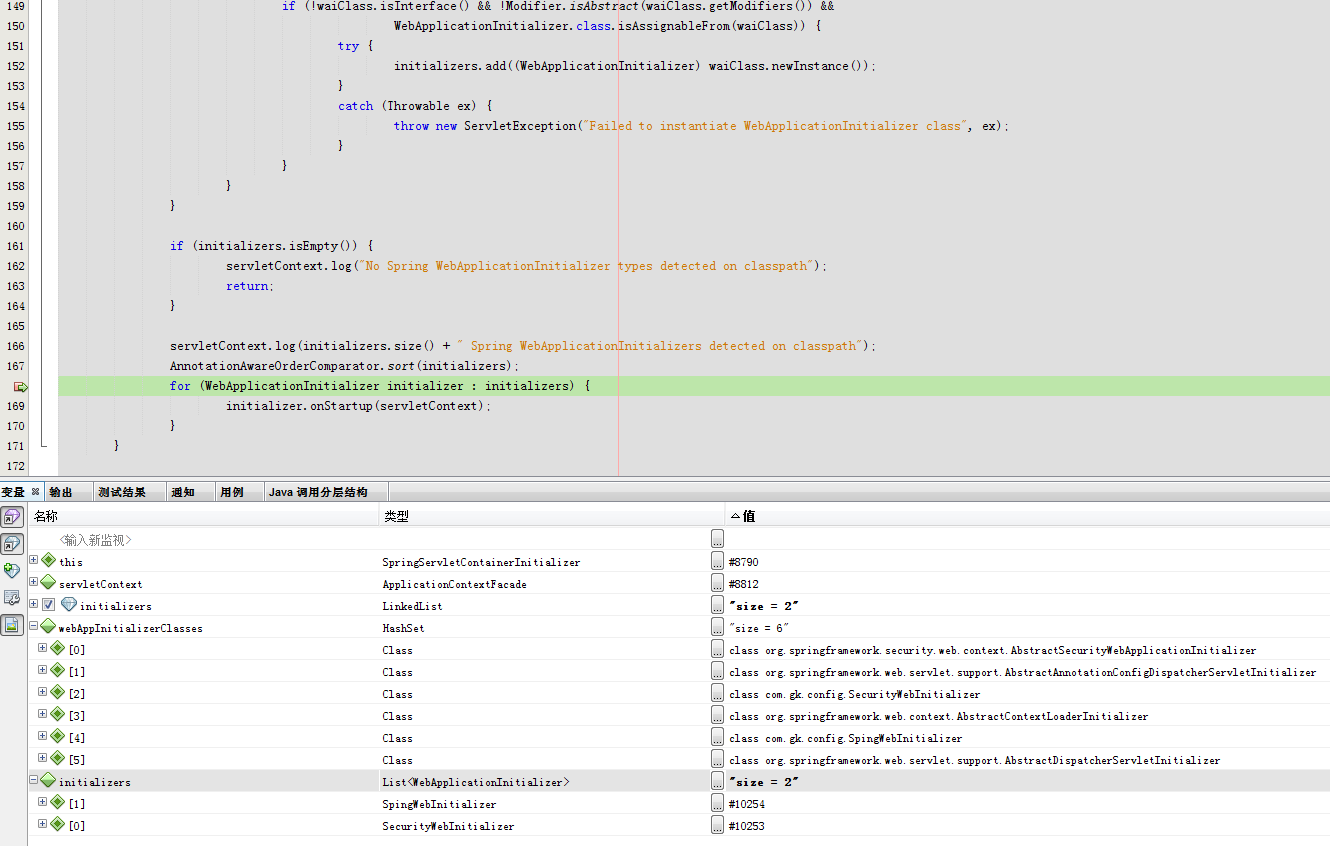The image size is (1330, 846).
Task: Click AnnotationAwareOrderComparator.sort code line
Action: (344, 366)
